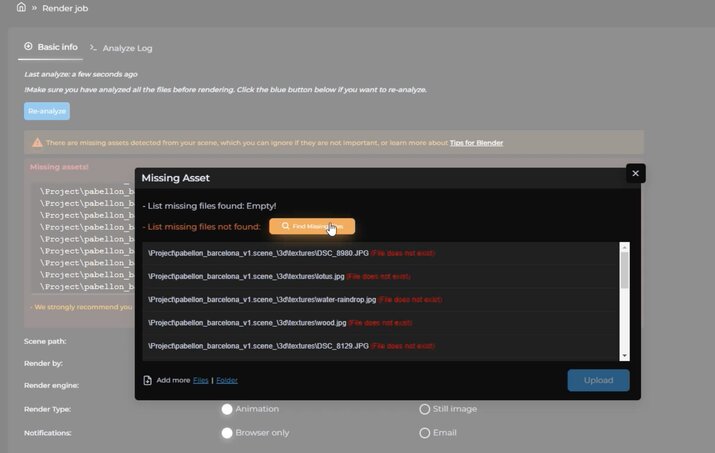Image resolution: width=715 pixels, height=453 pixels.
Task: Click the Upload button
Action: tap(598, 380)
